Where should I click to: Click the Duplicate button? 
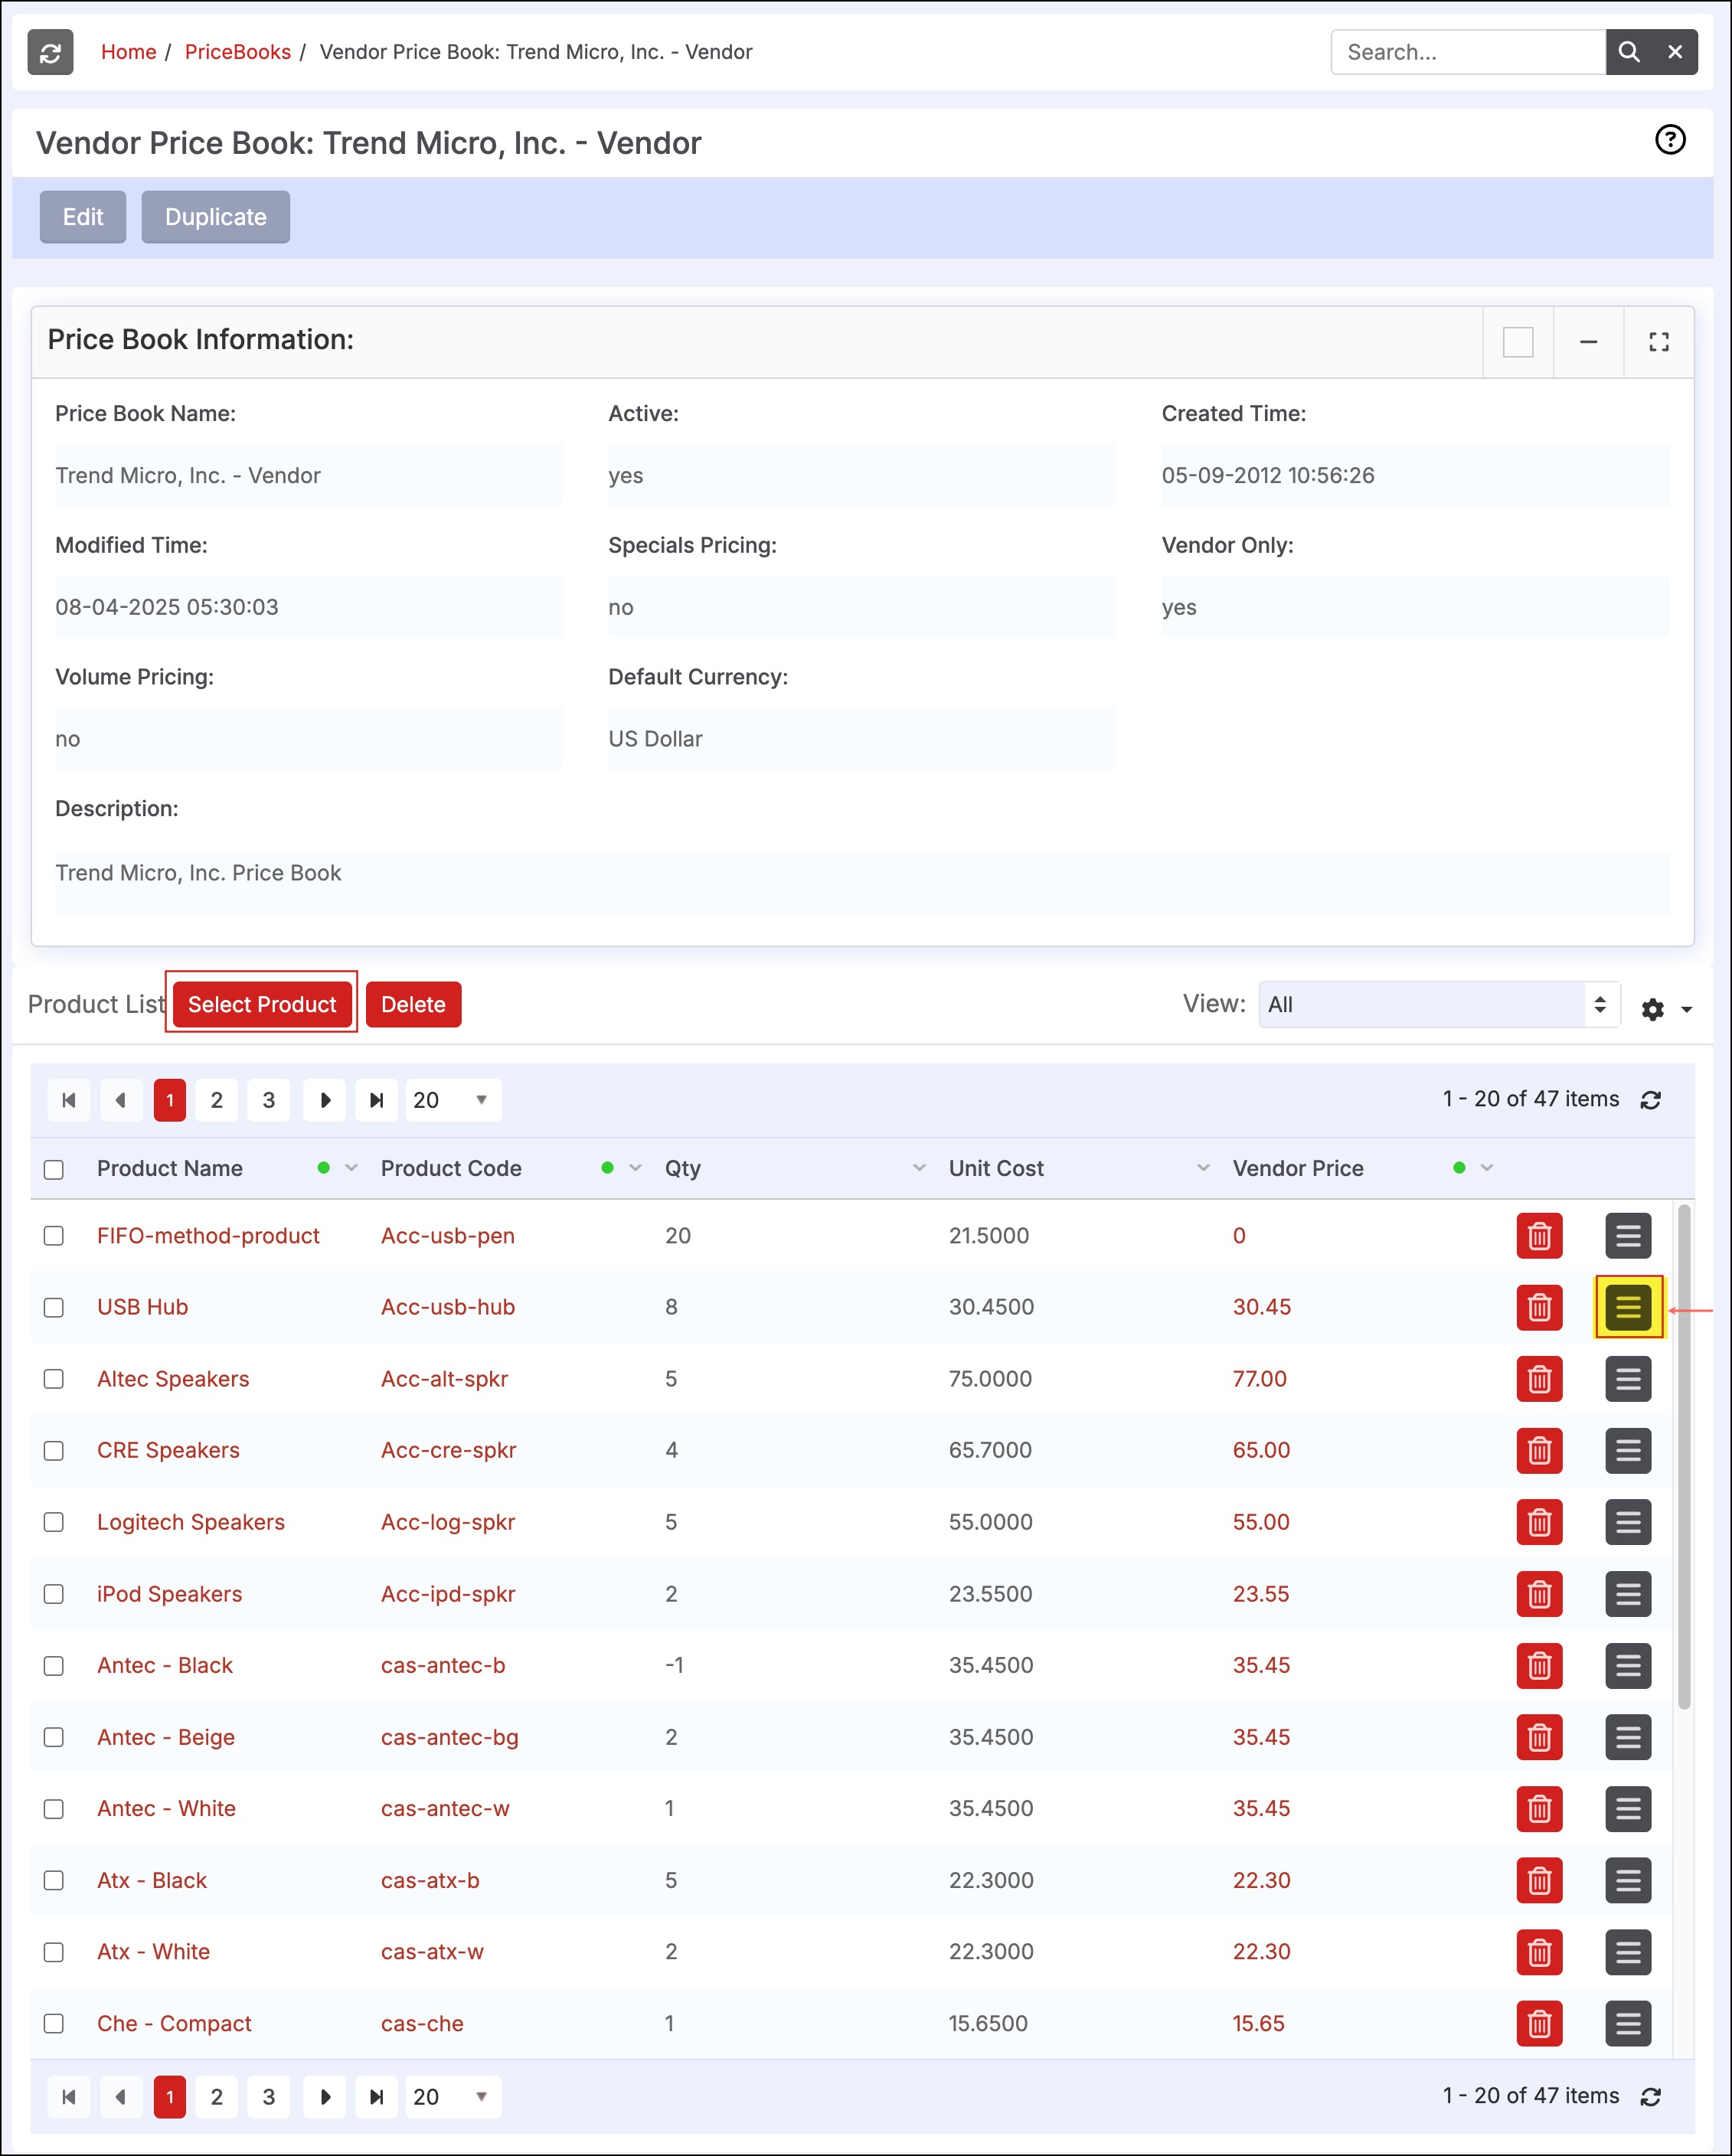(216, 217)
